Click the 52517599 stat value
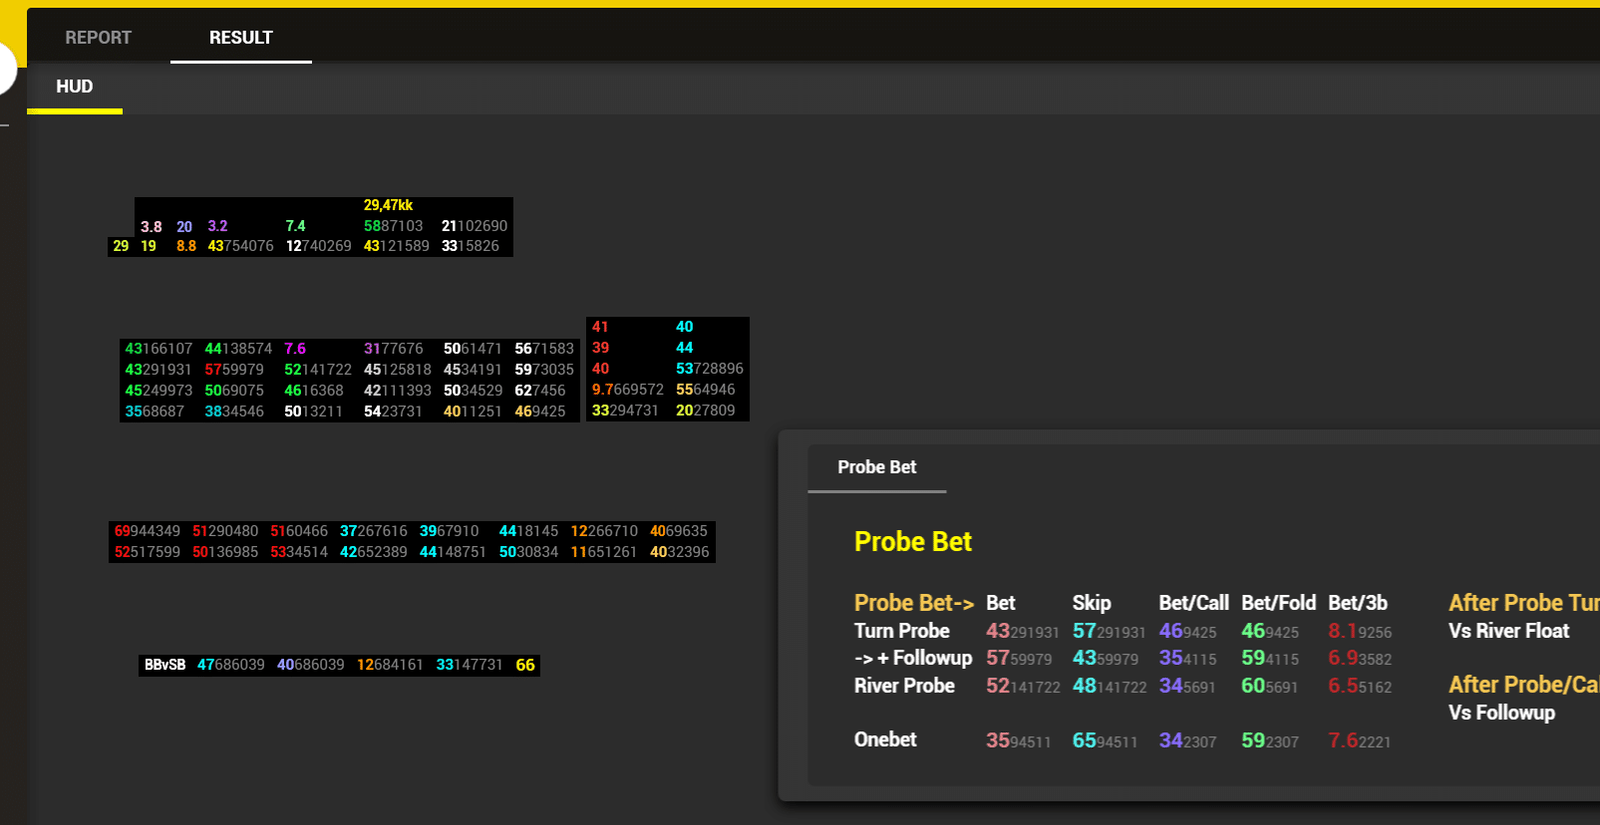This screenshot has width=1600, height=825. point(147,552)
